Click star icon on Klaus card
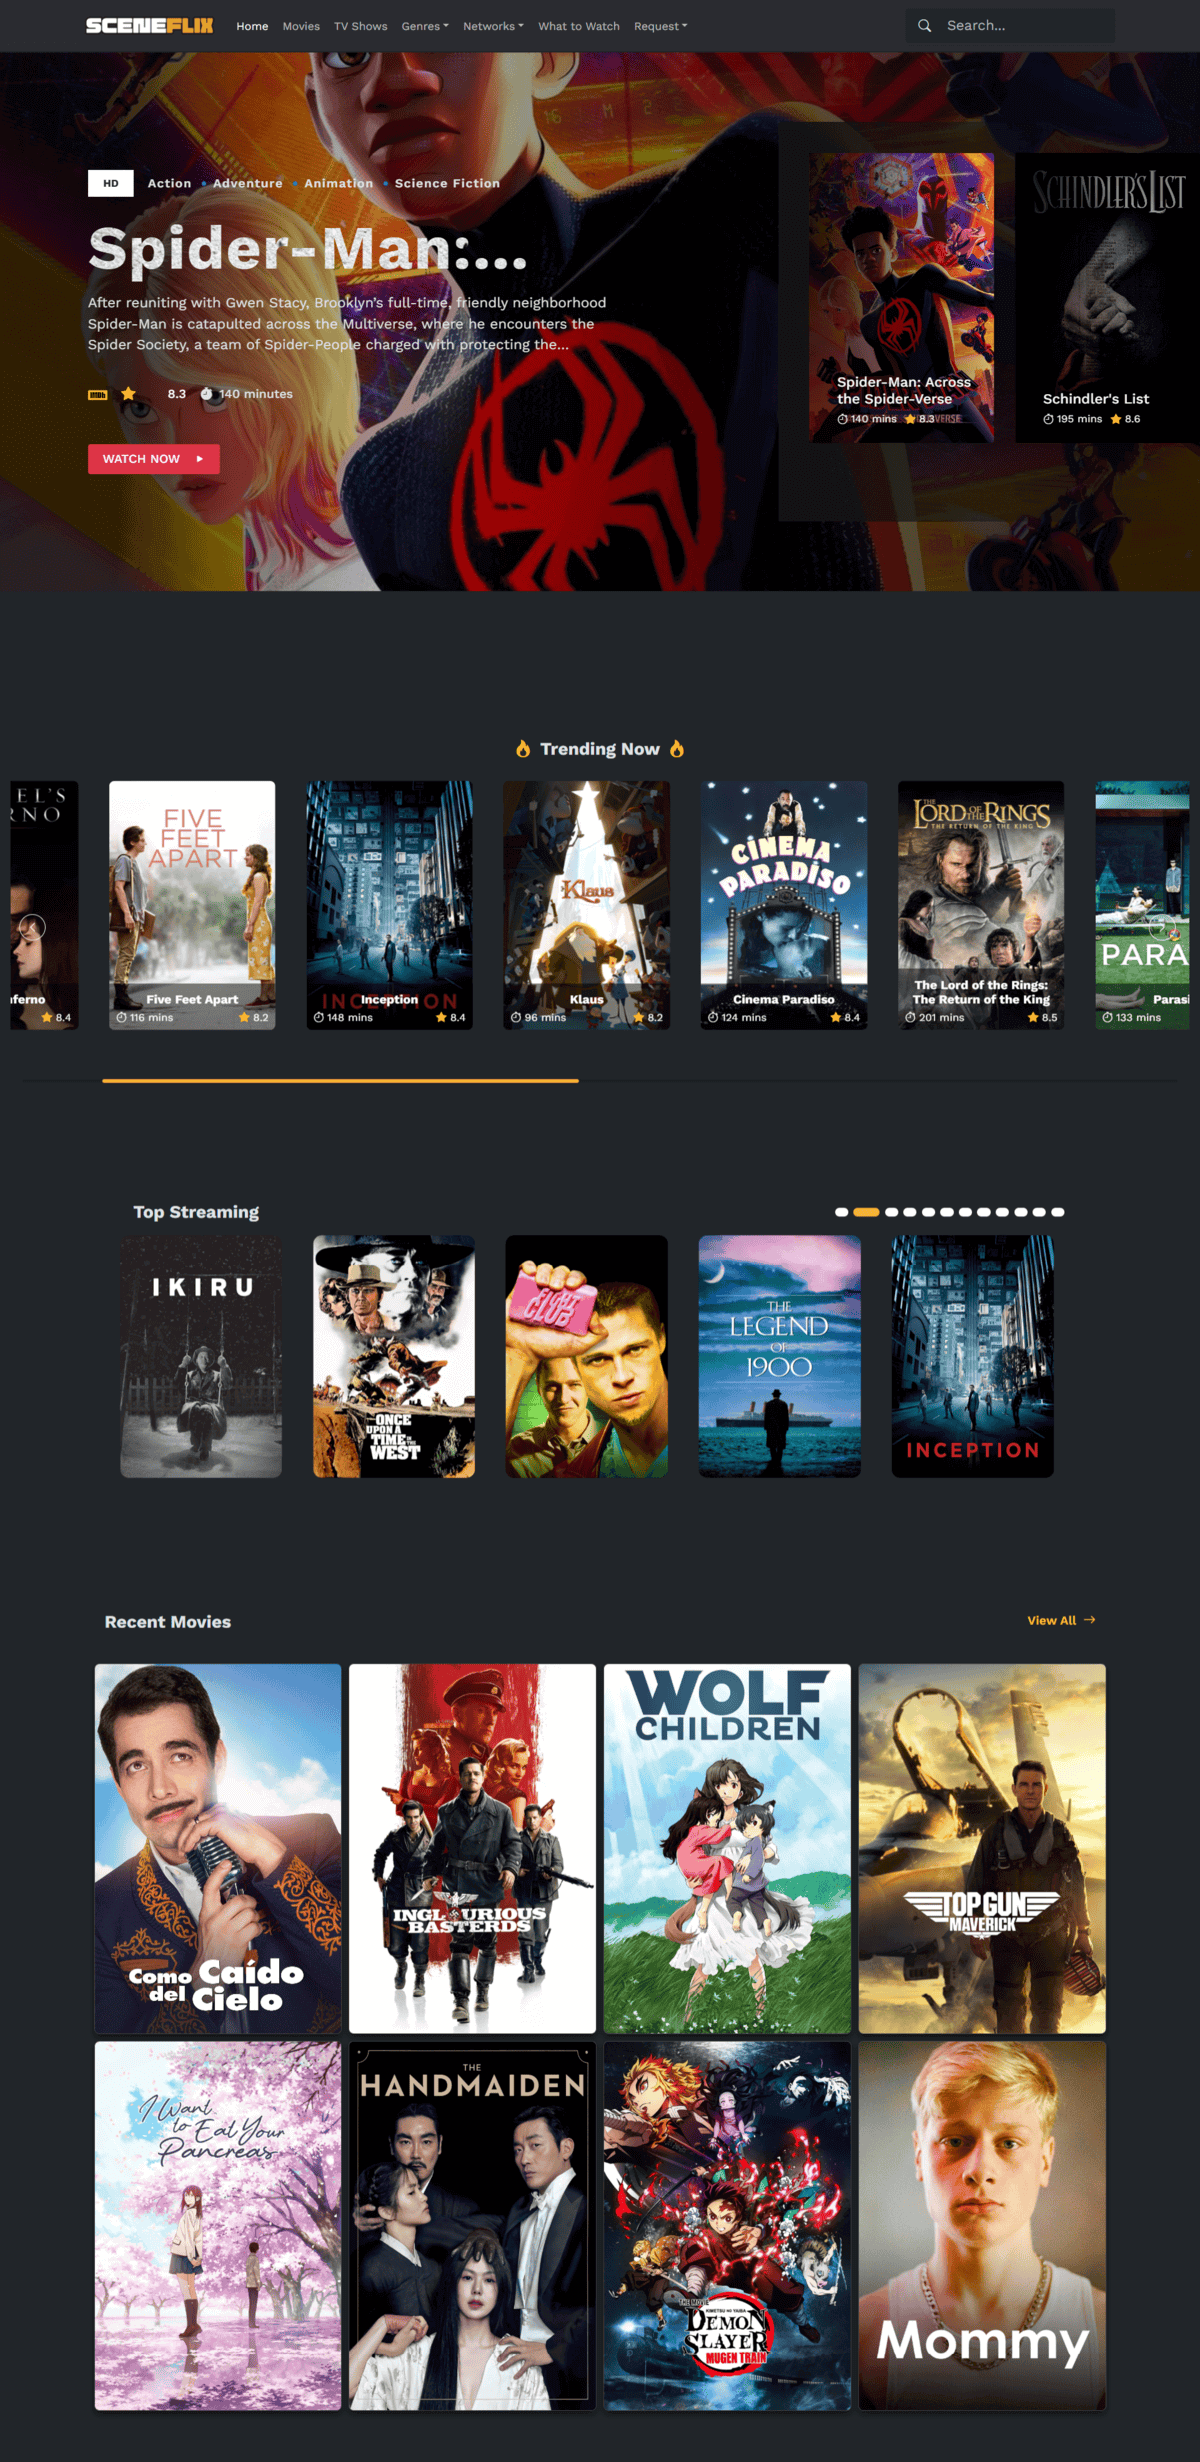This screenshot has height=2462, width=1200. [639, 1018]
